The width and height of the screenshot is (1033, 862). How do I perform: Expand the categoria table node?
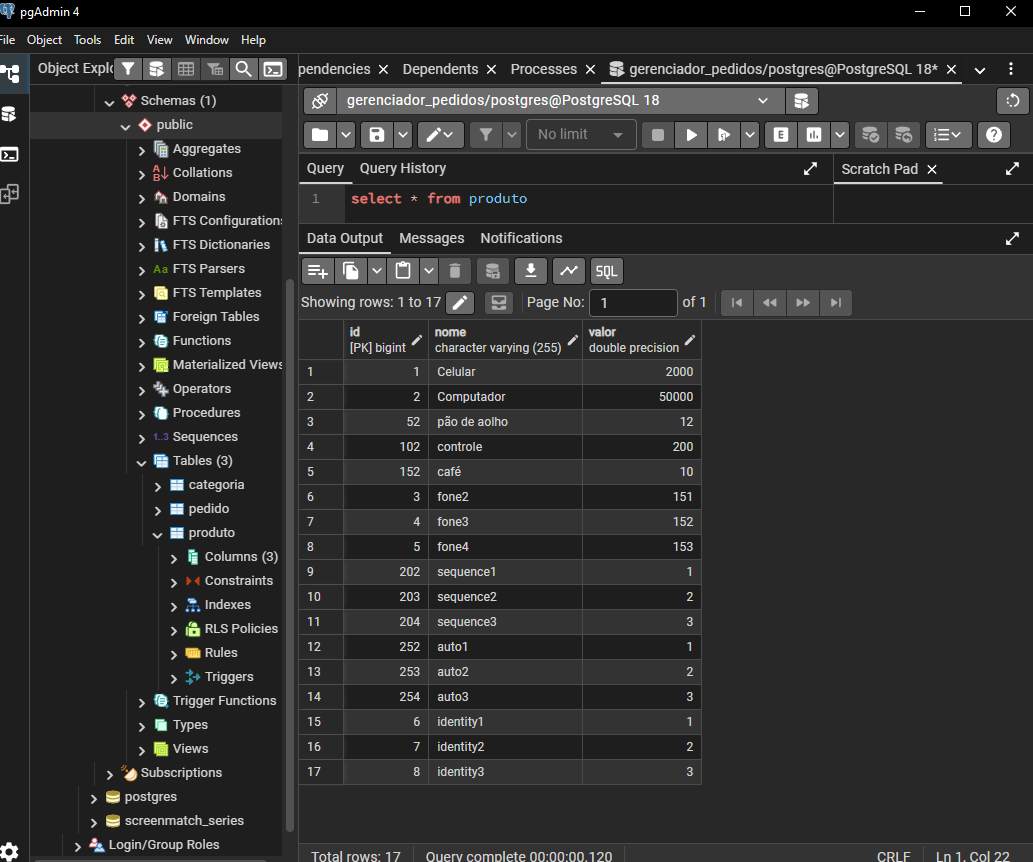157,485
